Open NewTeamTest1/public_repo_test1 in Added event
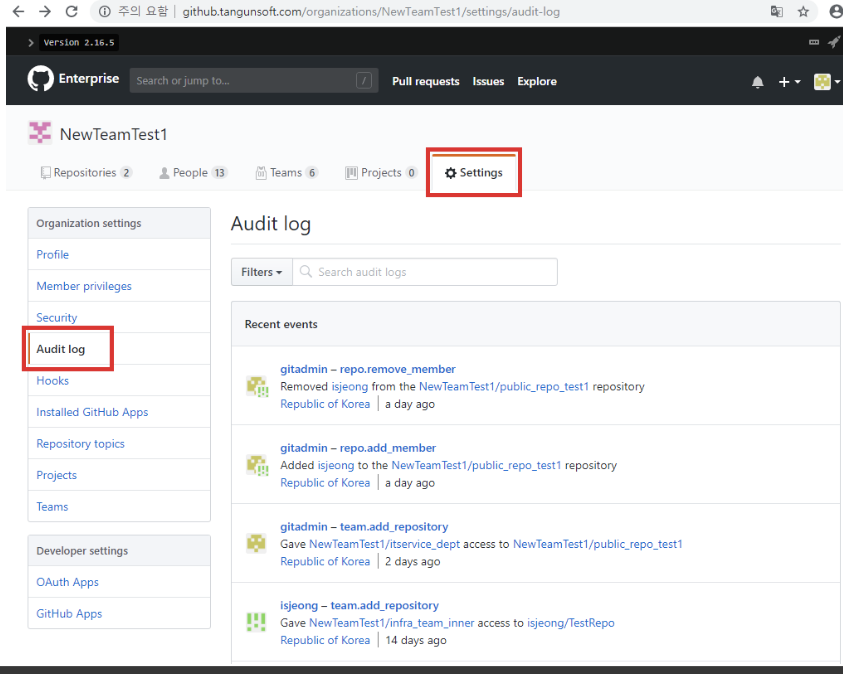843x674 pixels. pos(476,465)
